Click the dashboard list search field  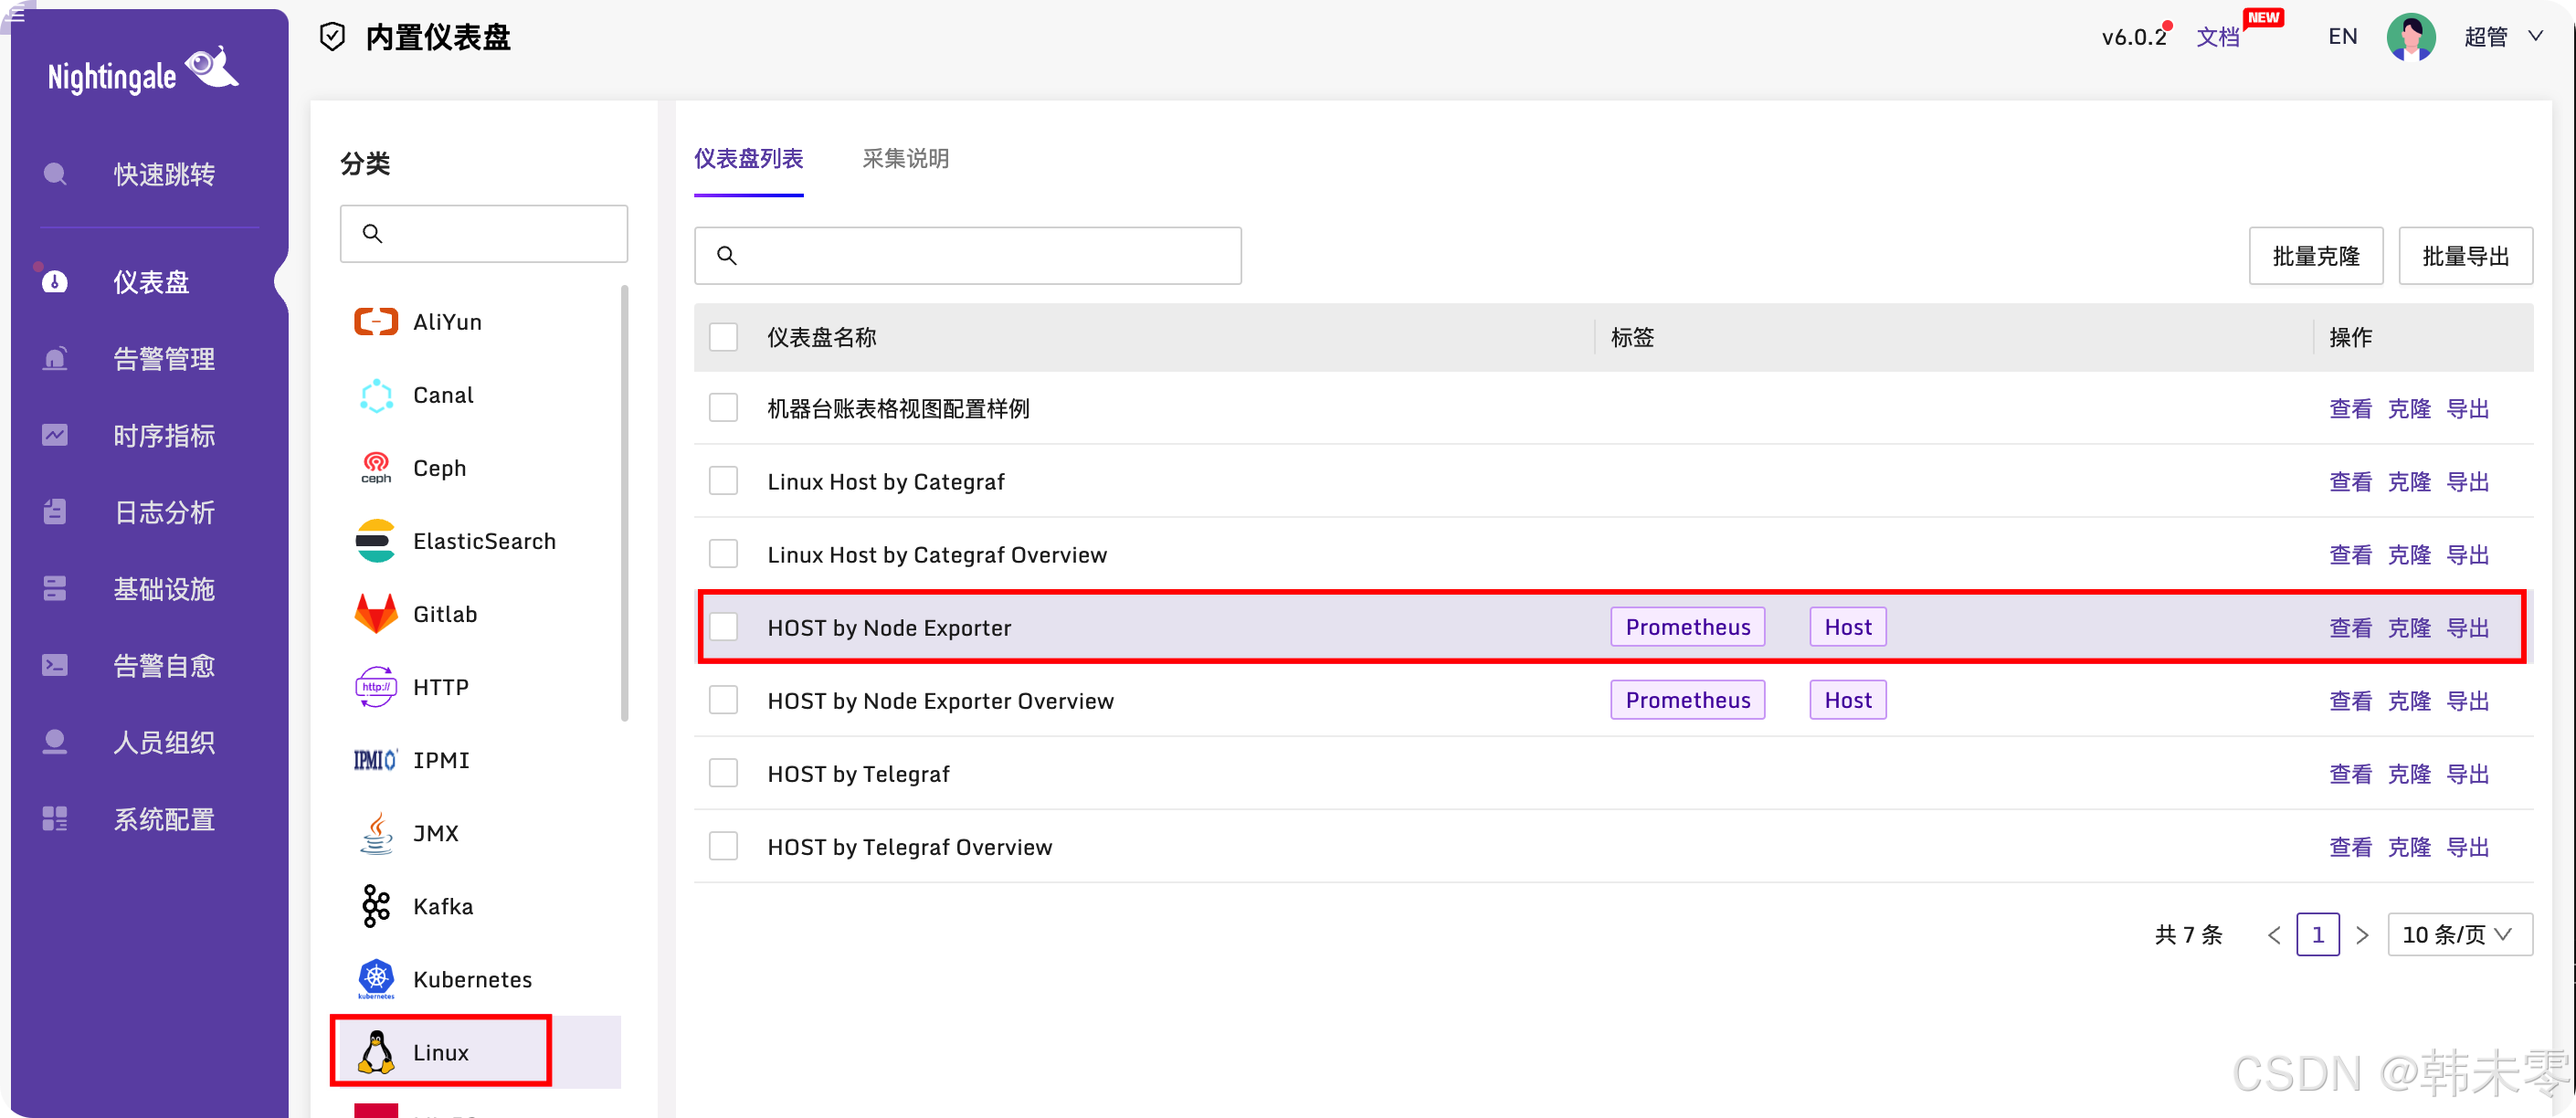click(x=967, y=256)
